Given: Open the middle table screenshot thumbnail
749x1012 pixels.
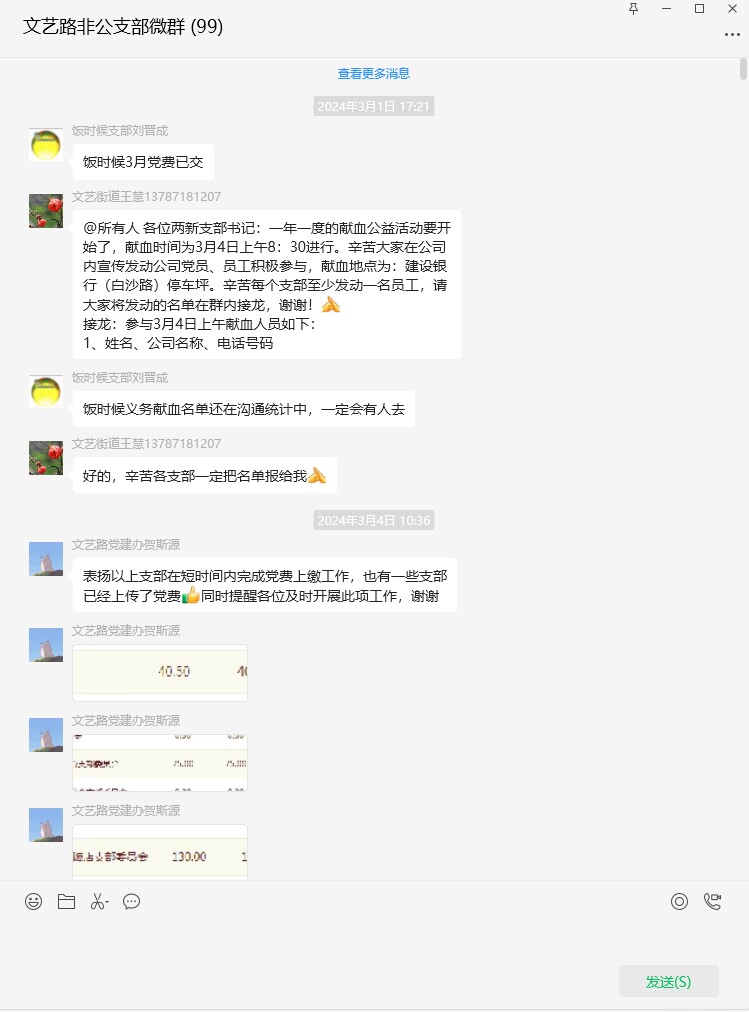Looking at the screenshot, I should click(x=160, y=763).
